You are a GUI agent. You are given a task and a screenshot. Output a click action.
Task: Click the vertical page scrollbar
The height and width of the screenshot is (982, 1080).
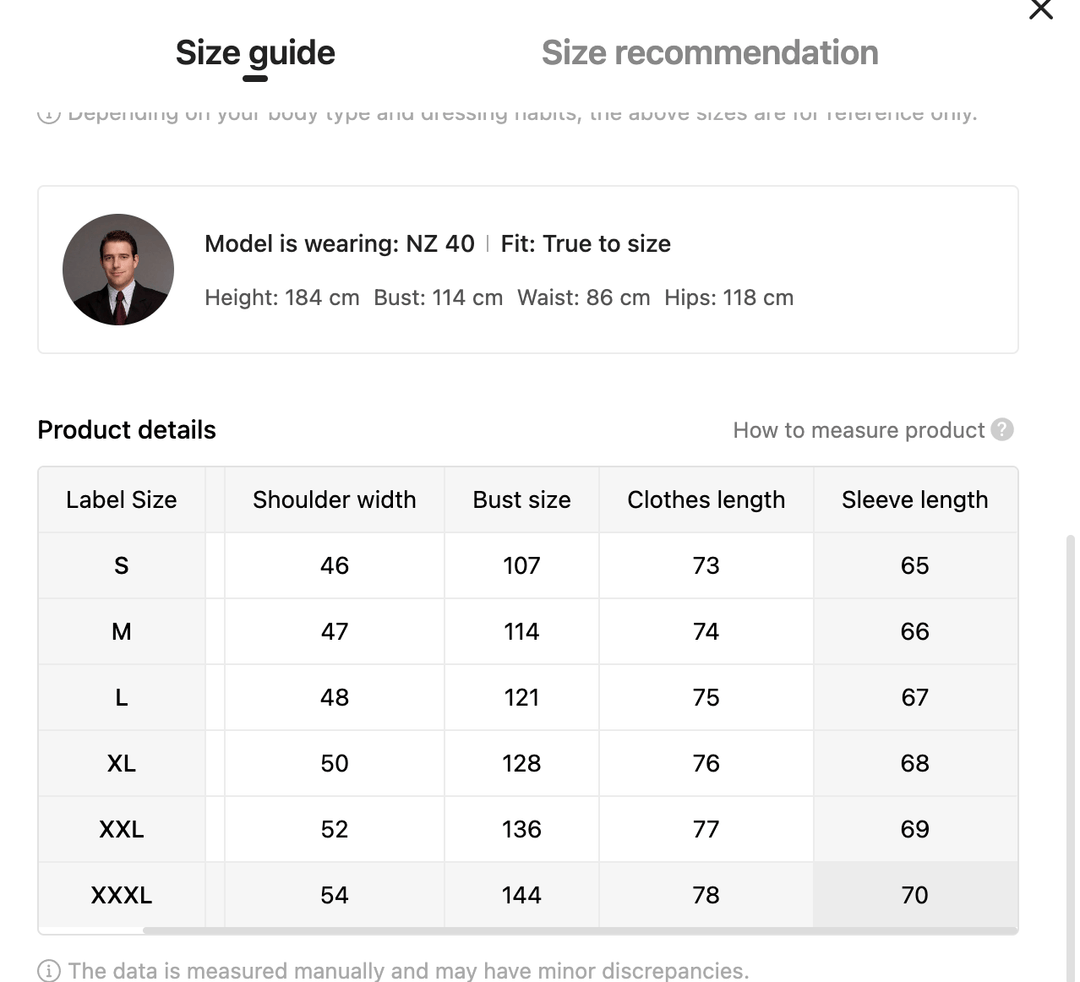[x=1071, y=700]
